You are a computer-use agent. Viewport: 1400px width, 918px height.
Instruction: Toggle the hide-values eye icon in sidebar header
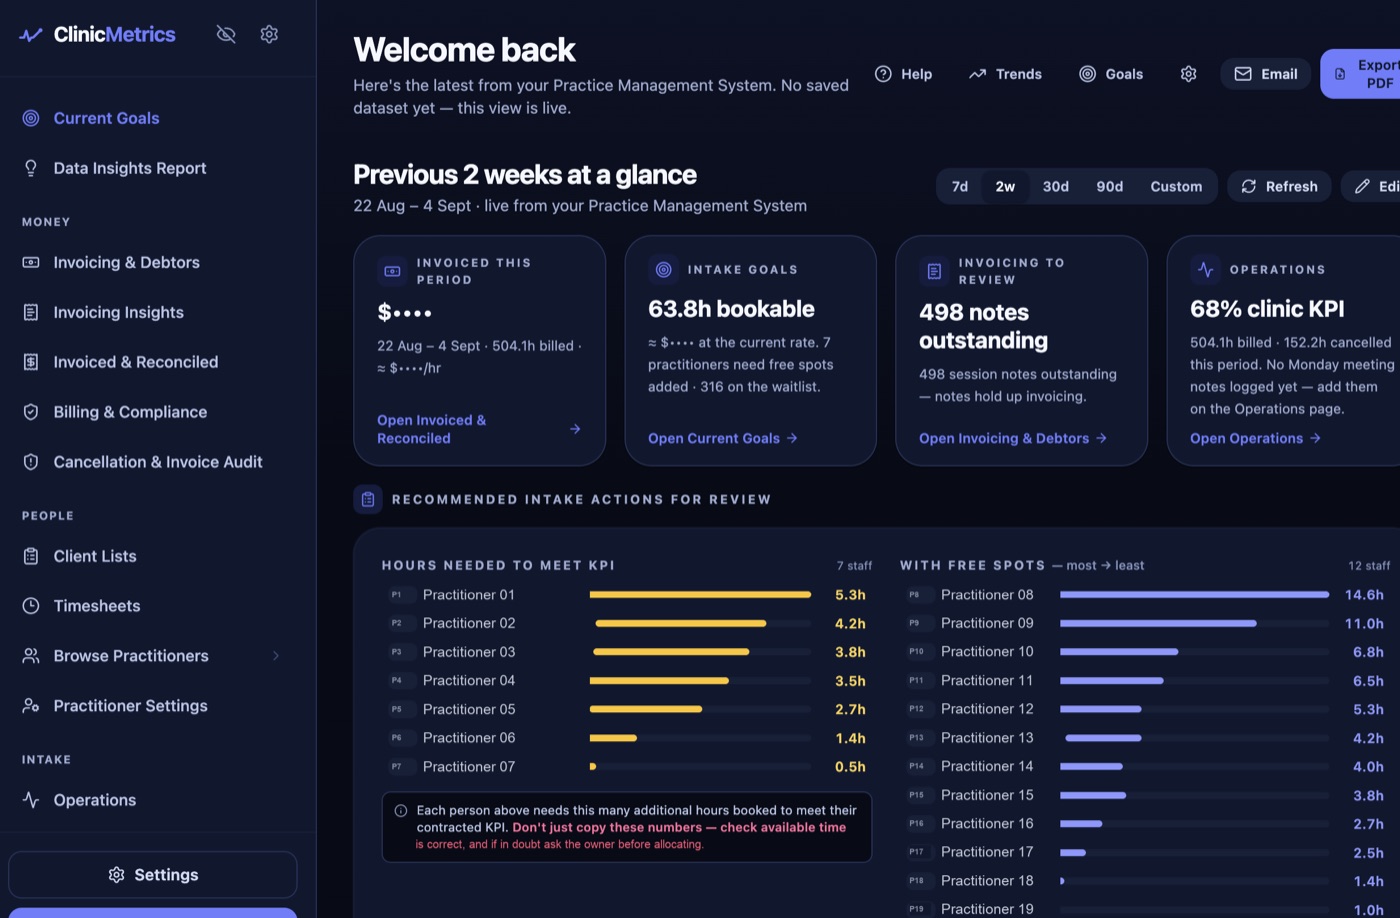click(226, 34)
